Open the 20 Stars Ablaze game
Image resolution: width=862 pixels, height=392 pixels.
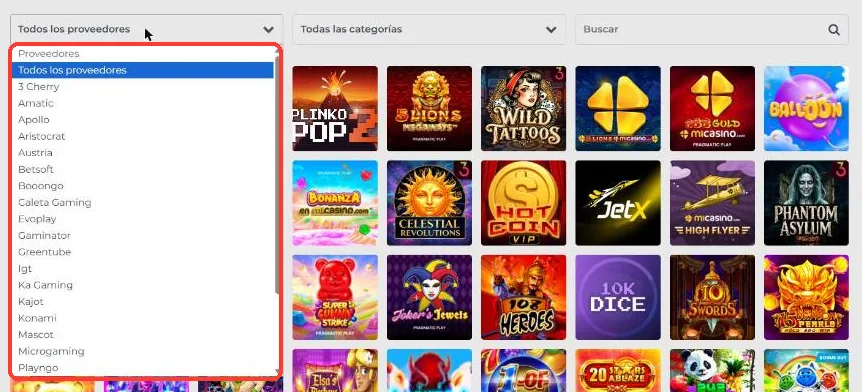618,371
